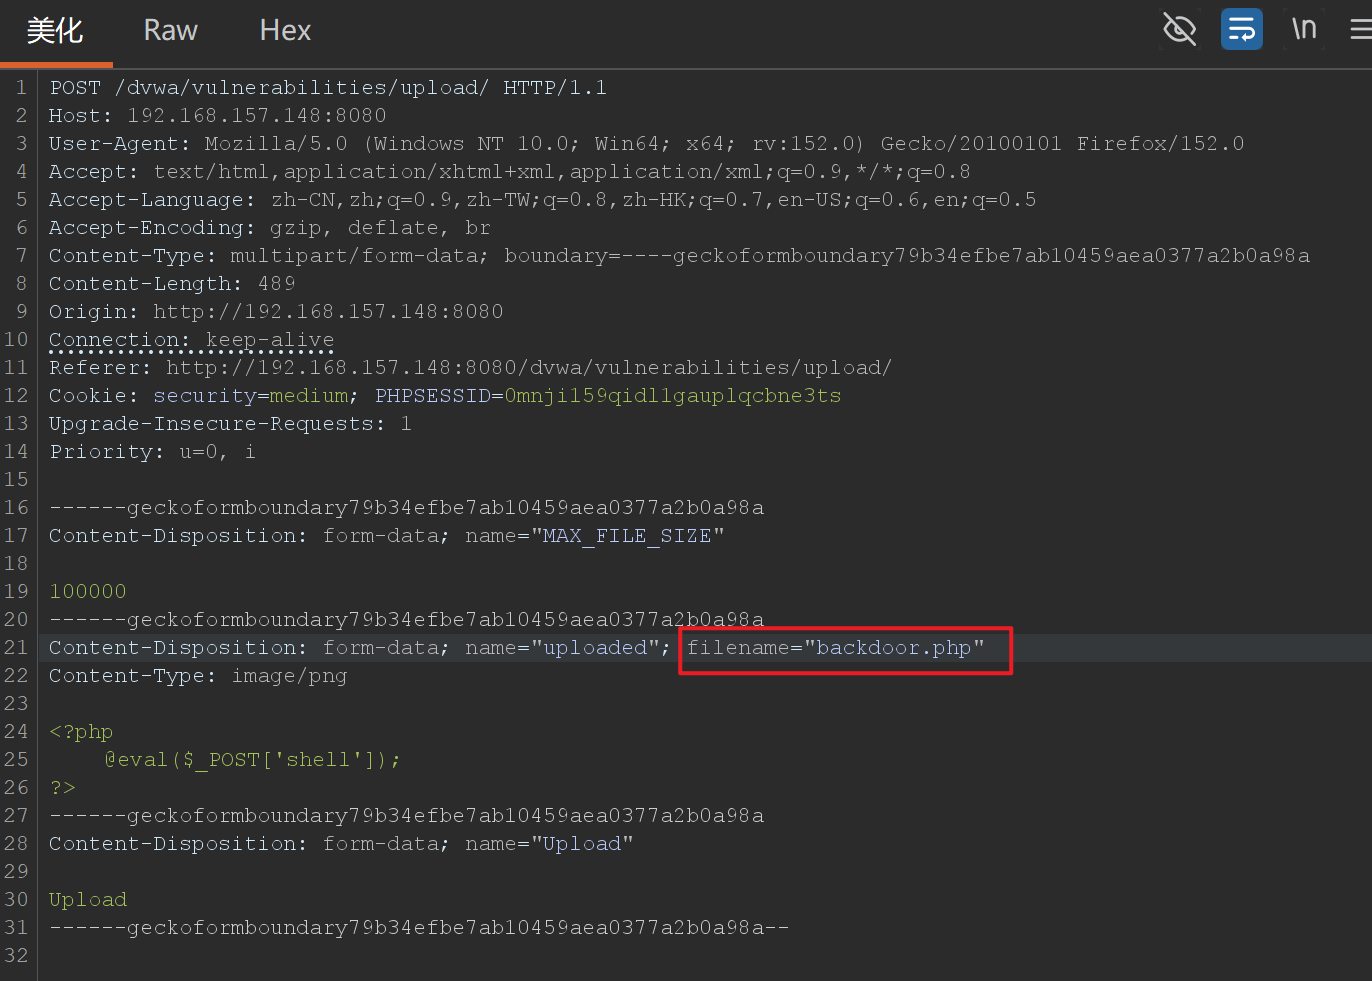Click the Origin header line
The image size is (1372, 981).
[x=276, y=312]
